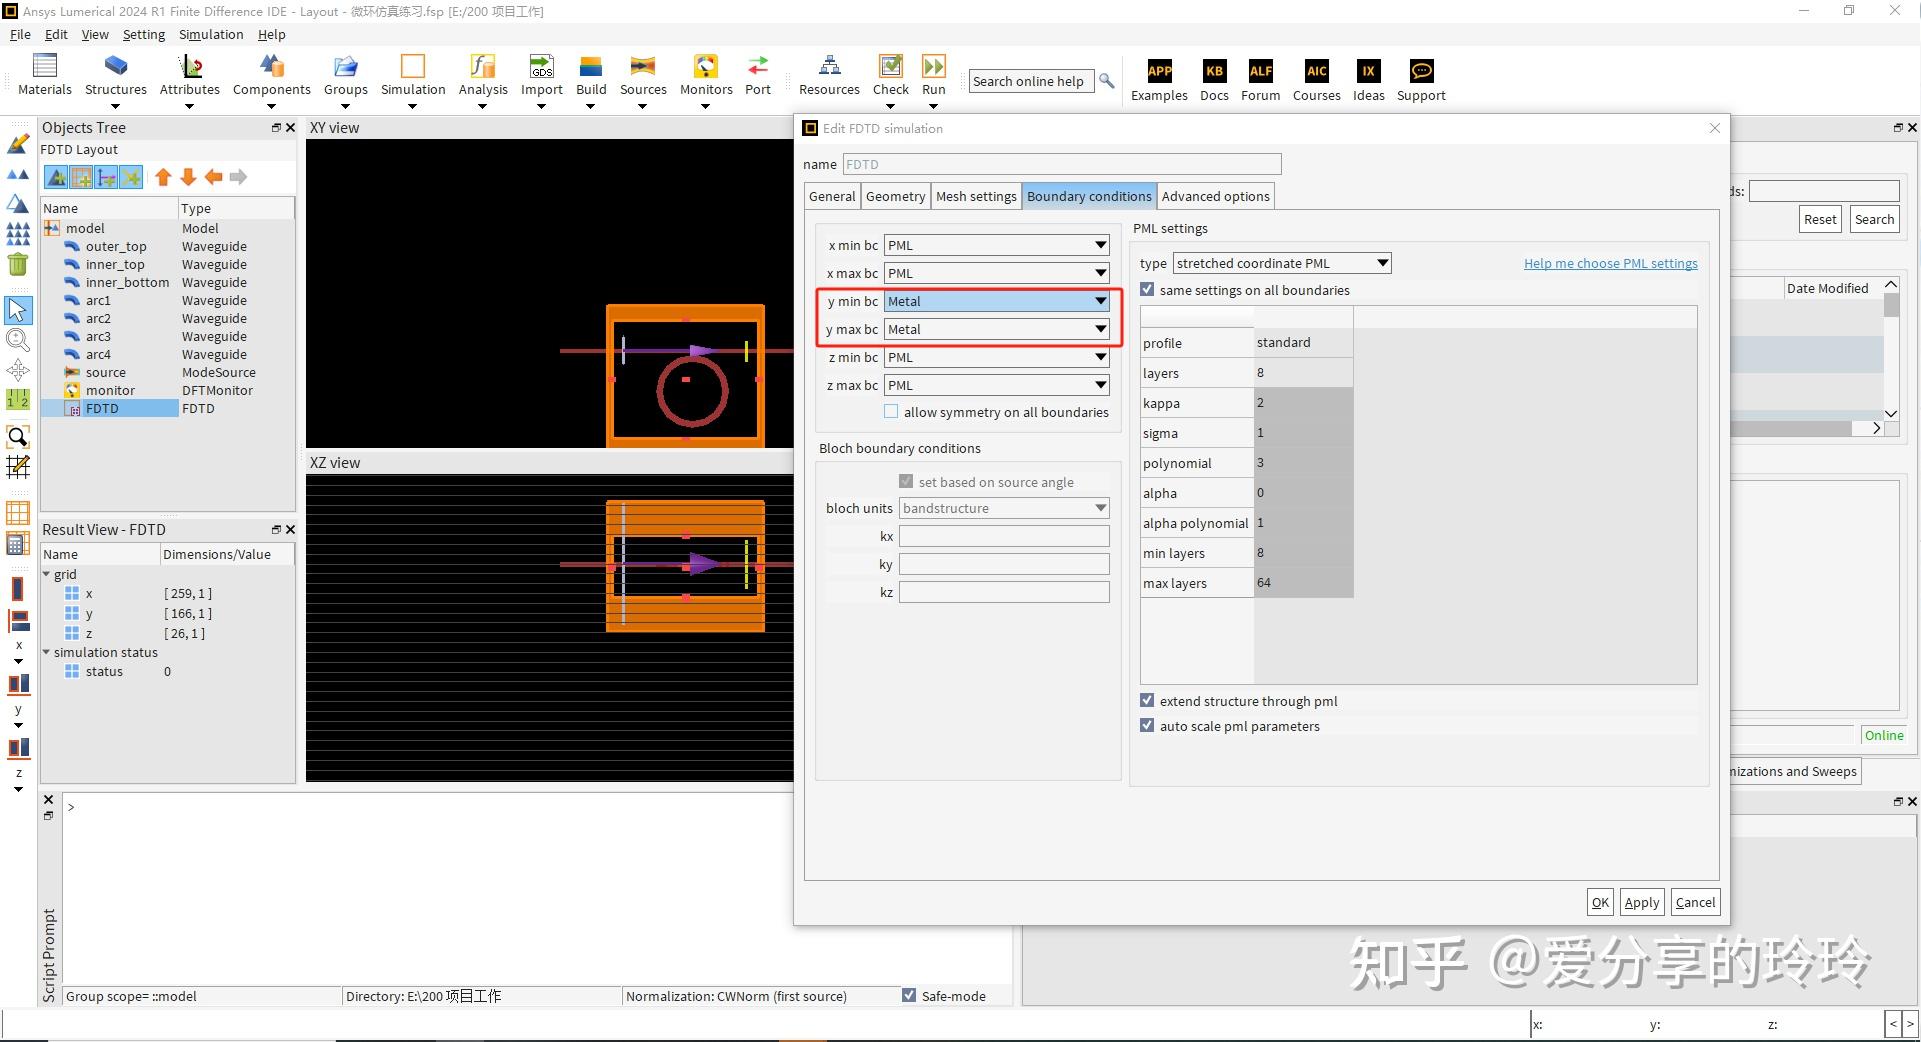
Task: Uncheck same settings on all boundaries
Action: point(1147,290)
